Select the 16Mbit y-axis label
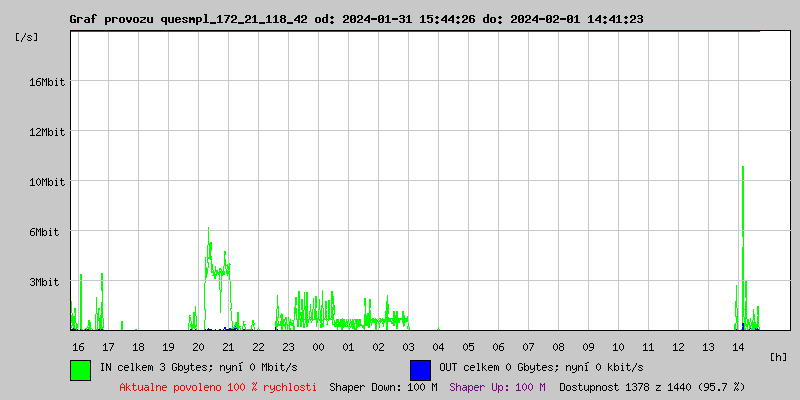 pyautogui.click(x=47, y=82)
